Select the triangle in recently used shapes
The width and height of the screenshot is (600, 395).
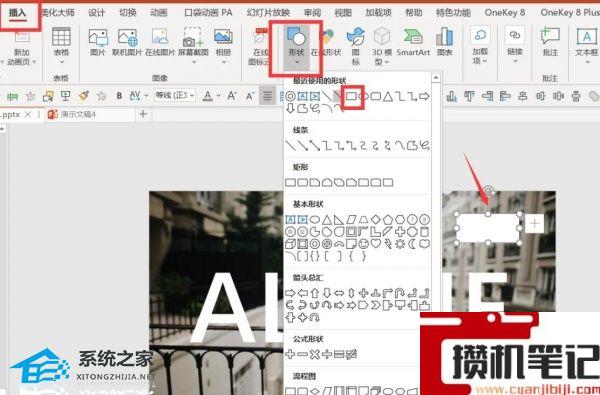click(388, 96)
